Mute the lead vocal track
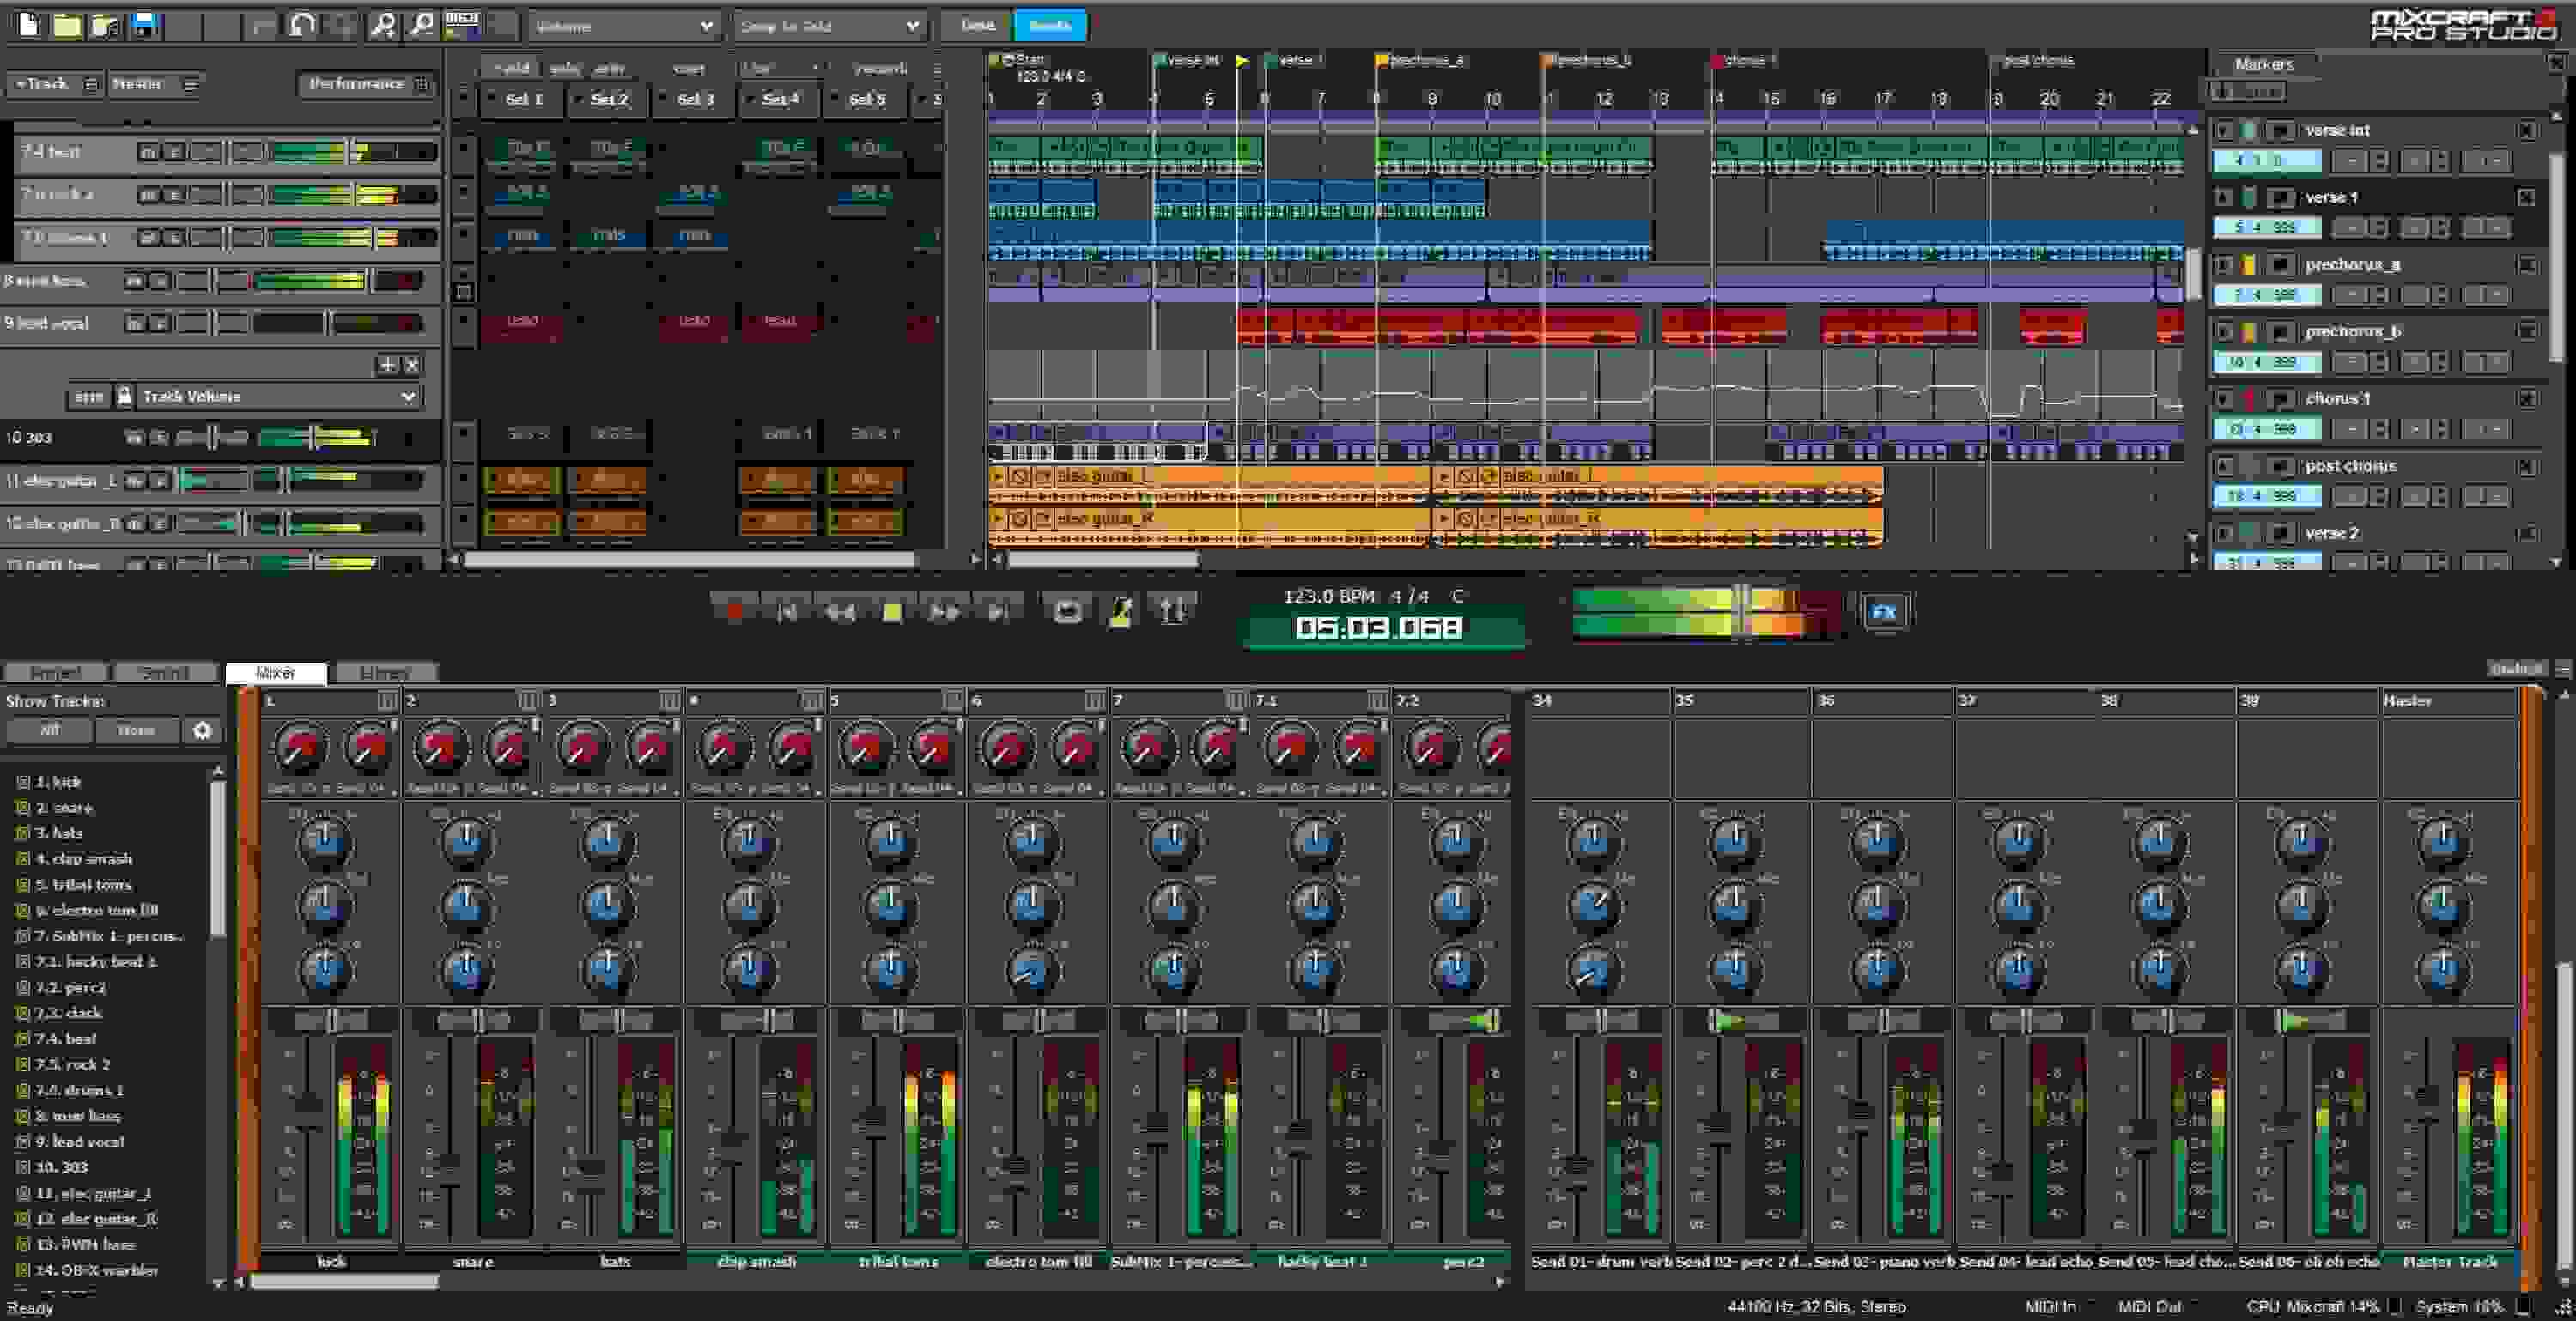Screen dimensions: 2576x1321 click(x=137, y=323)
